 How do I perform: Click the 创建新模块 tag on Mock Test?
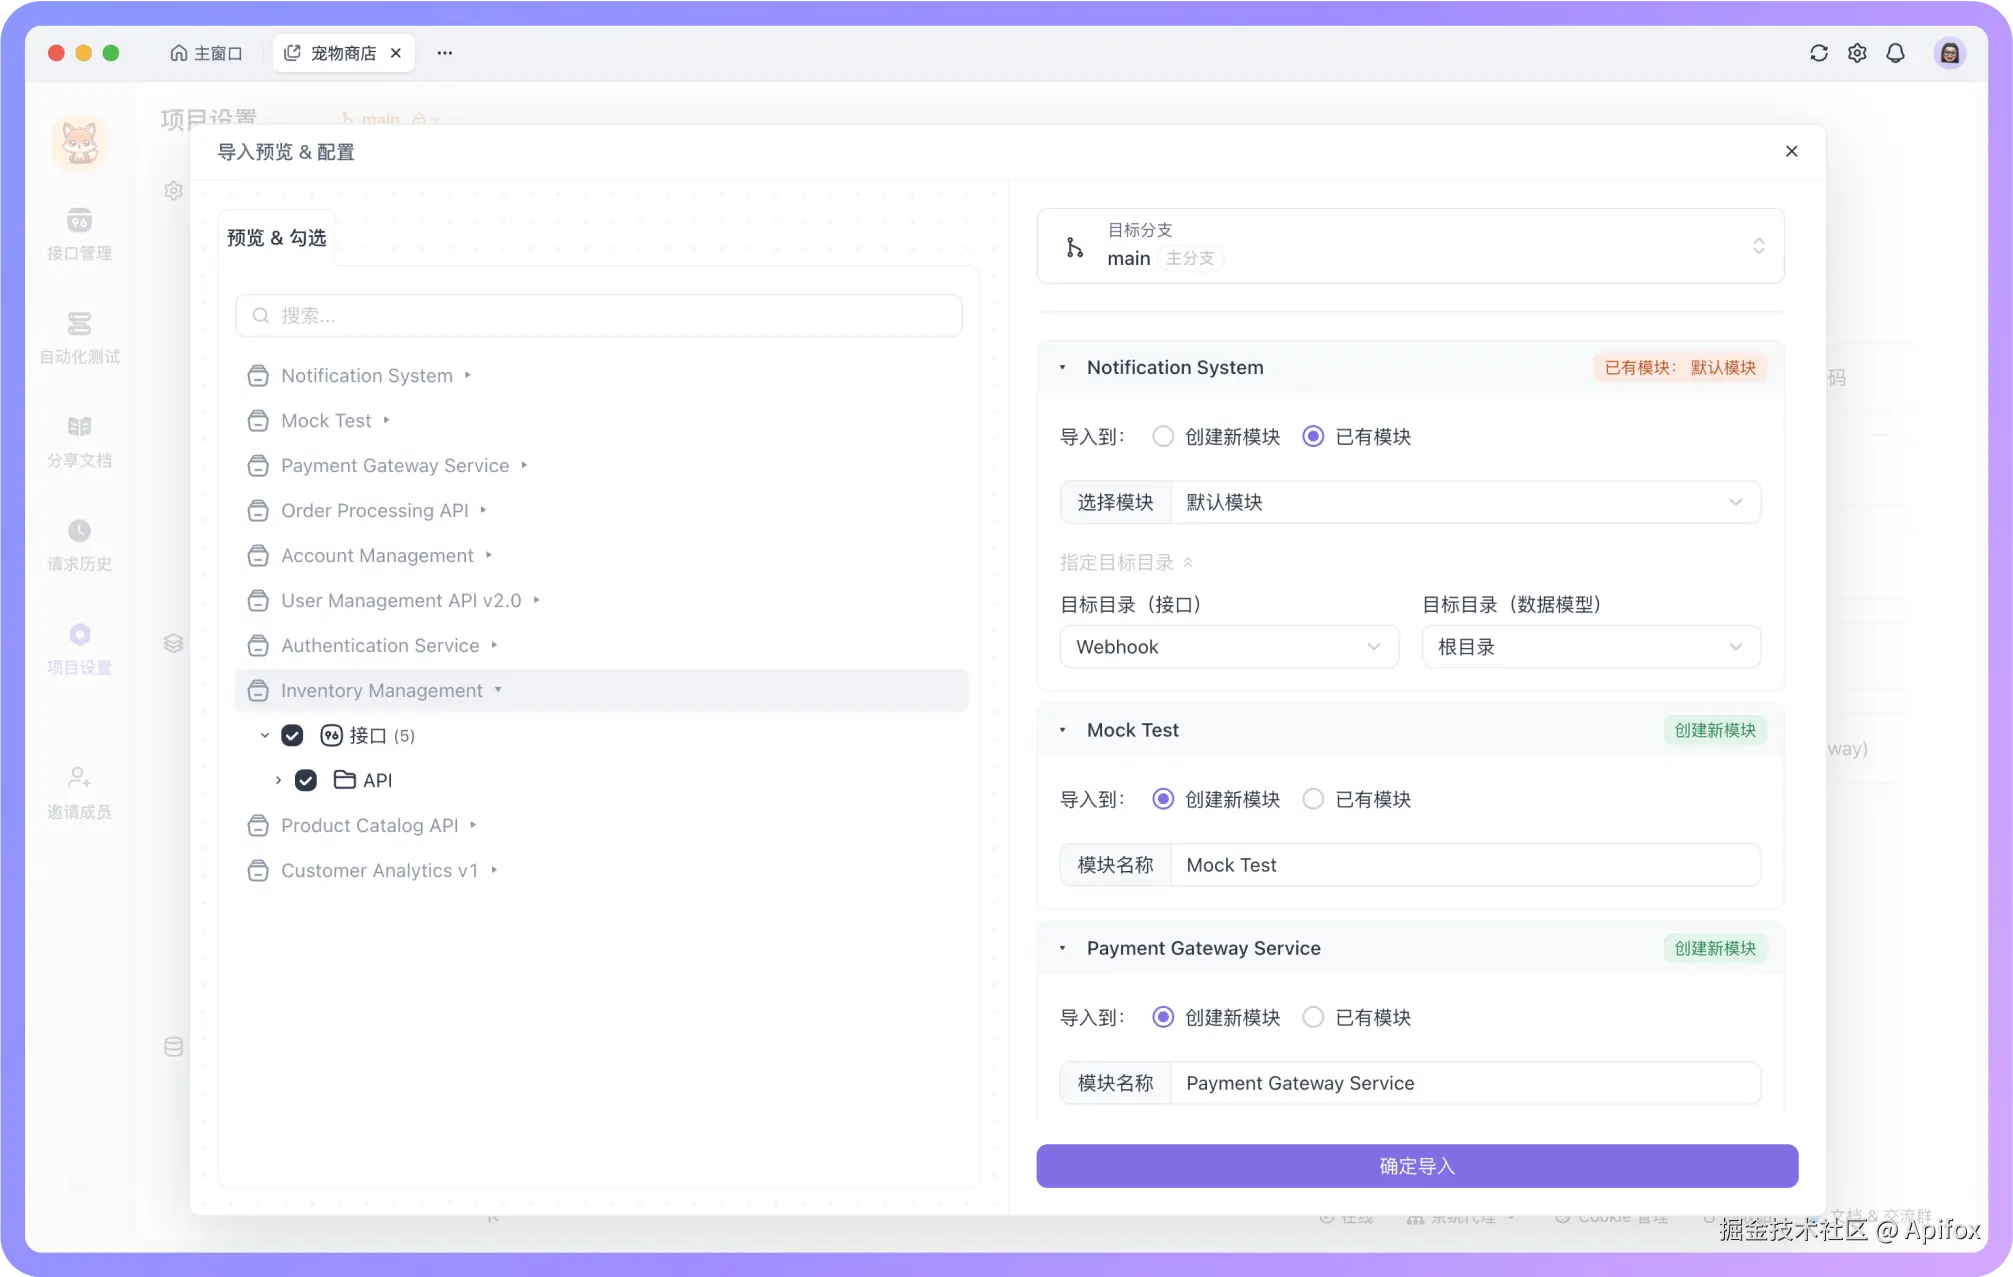(1715, 730)
